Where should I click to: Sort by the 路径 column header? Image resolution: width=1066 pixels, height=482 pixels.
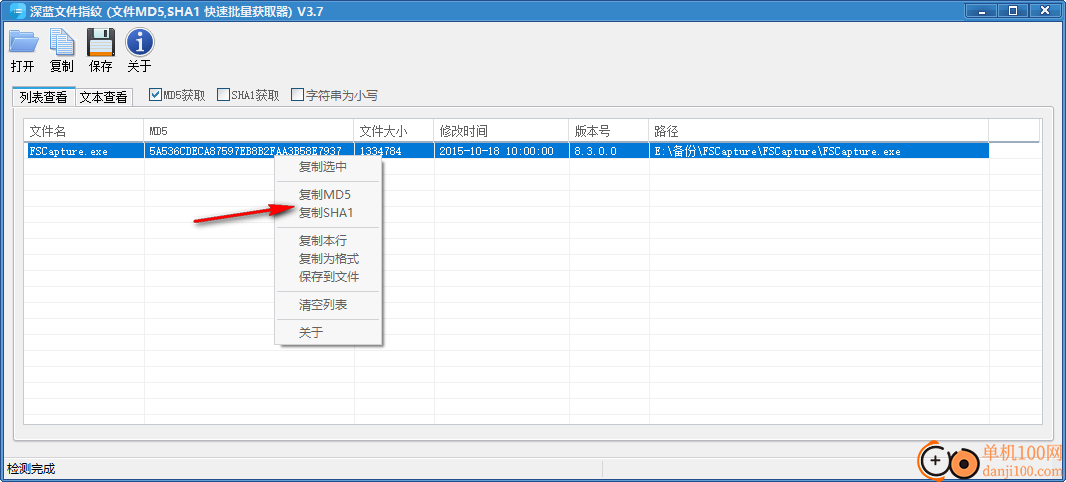[x=819, y=131]
